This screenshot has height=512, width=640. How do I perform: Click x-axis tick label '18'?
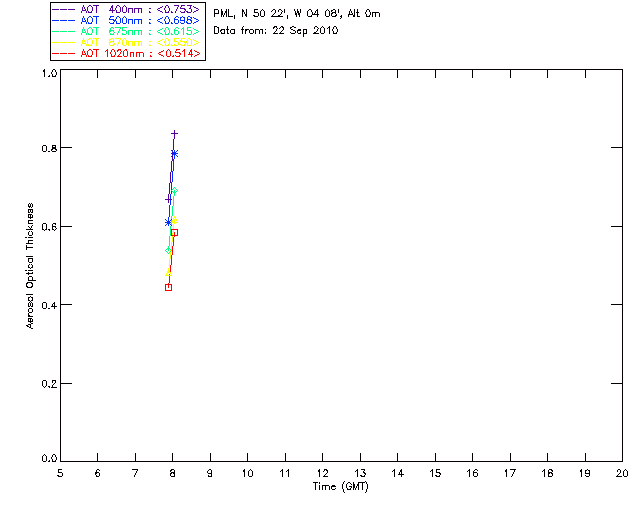(x=547, y=473)
